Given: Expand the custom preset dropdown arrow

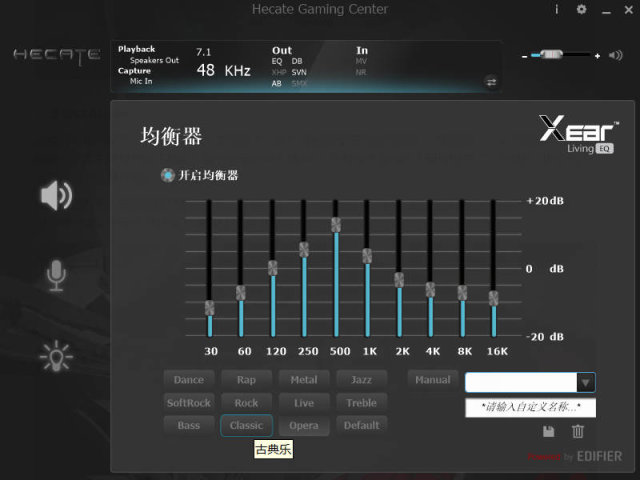Looking at the screenshot, I should pos(585,383).
